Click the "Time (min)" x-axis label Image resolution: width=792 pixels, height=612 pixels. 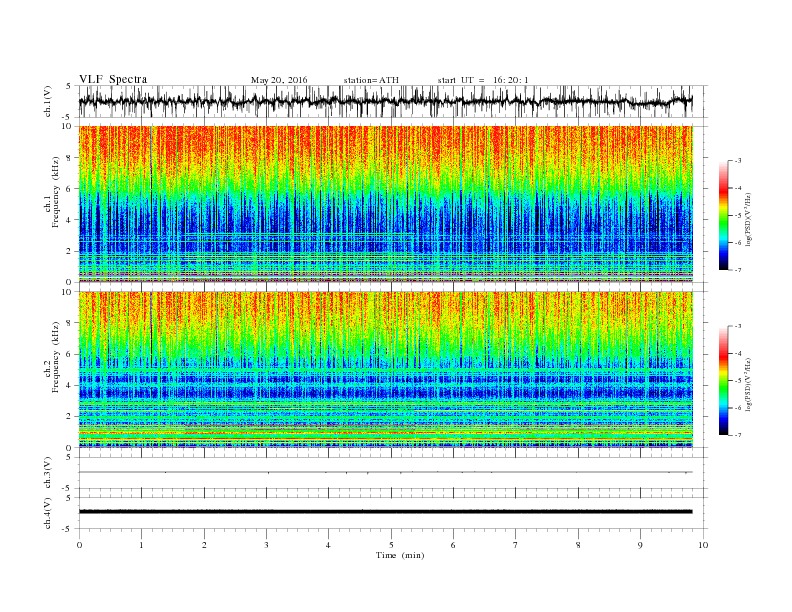(x=400, y=555)
